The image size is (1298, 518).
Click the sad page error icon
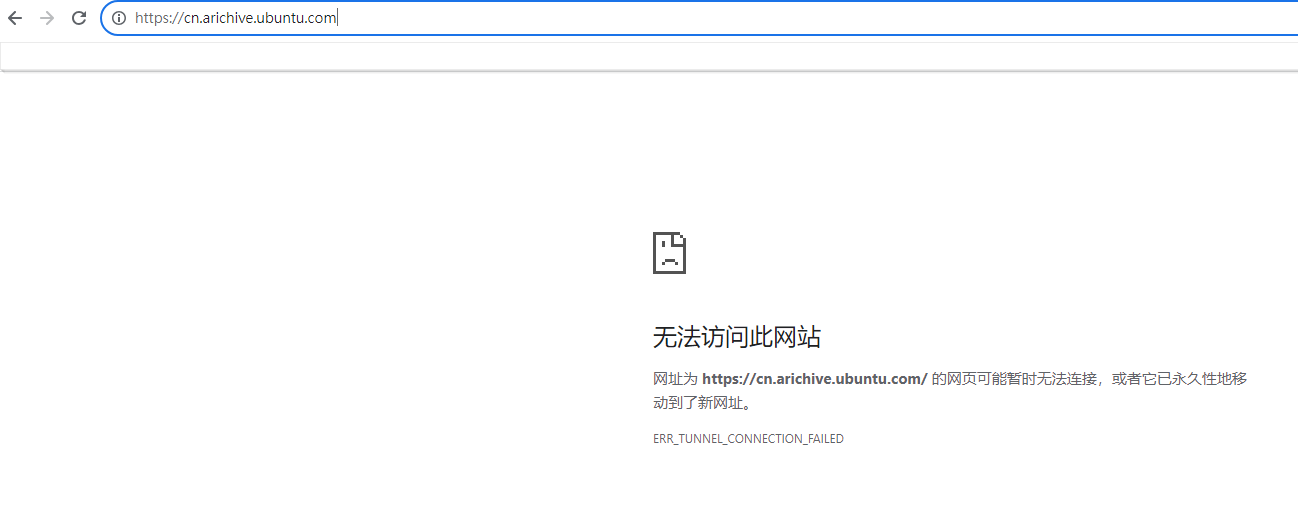tap(669, 253)
